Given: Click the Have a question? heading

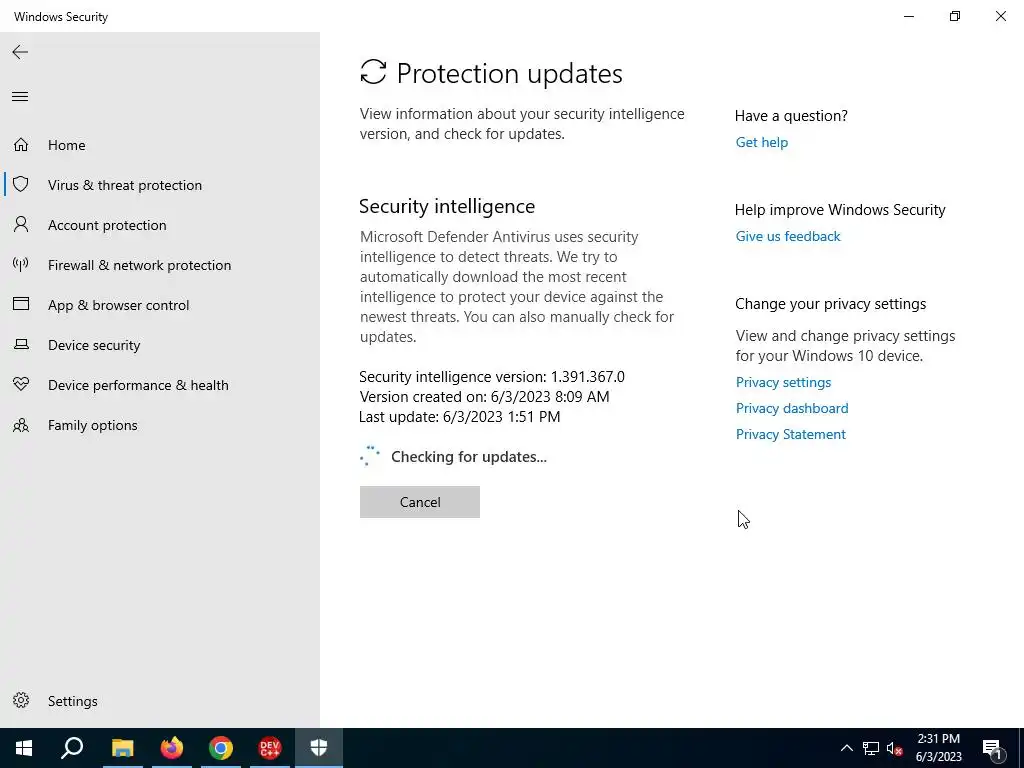Looking at the screenshot, I should tap(791, 116).
